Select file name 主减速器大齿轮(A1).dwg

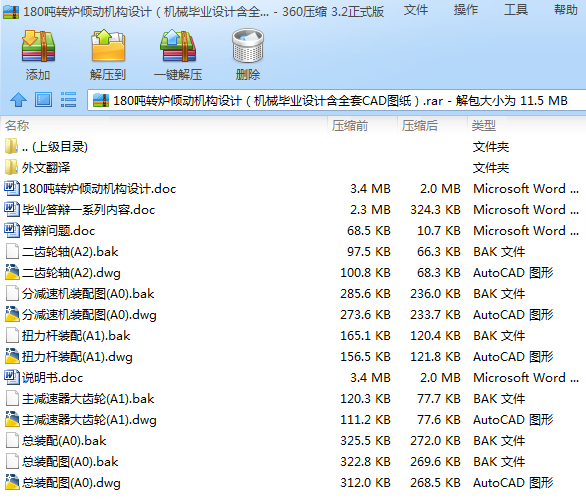click(x=89, y=420)
